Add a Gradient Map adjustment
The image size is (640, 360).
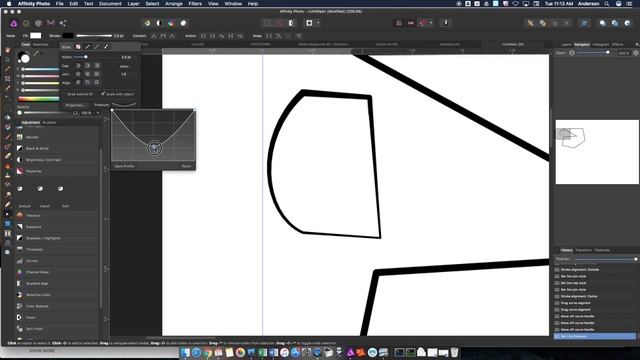37,283
